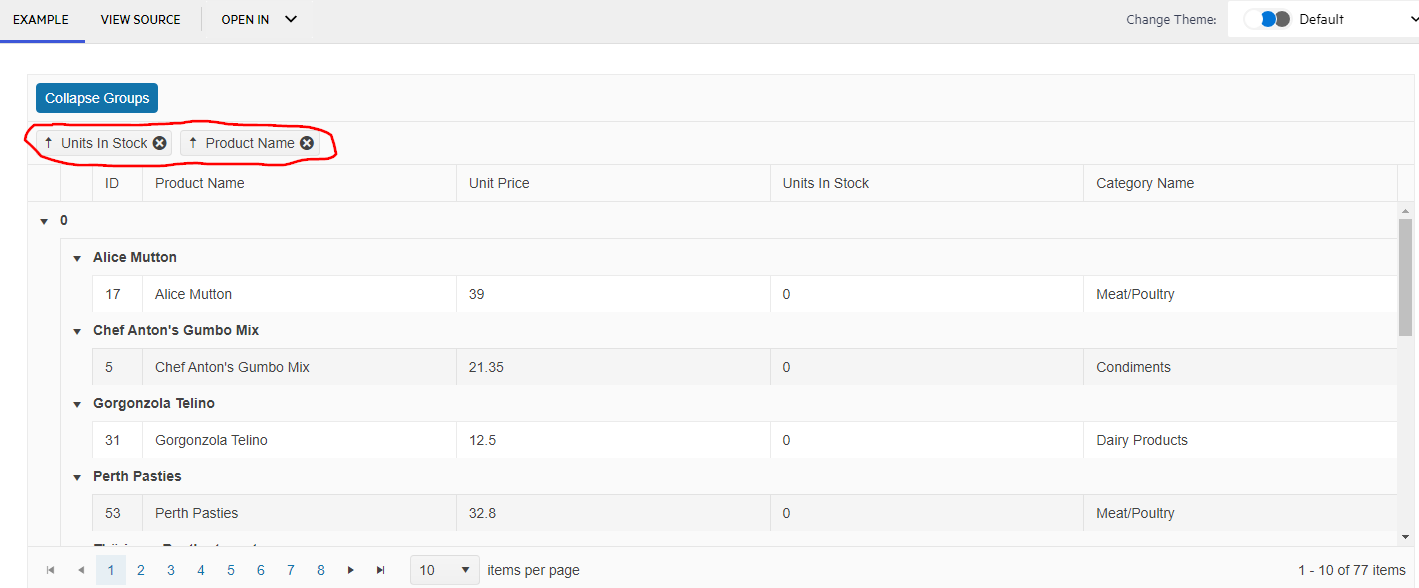Viewport: 1419px width, 588px height.
Task: Click the Collapse Groups button
Action: click(97, 98)
